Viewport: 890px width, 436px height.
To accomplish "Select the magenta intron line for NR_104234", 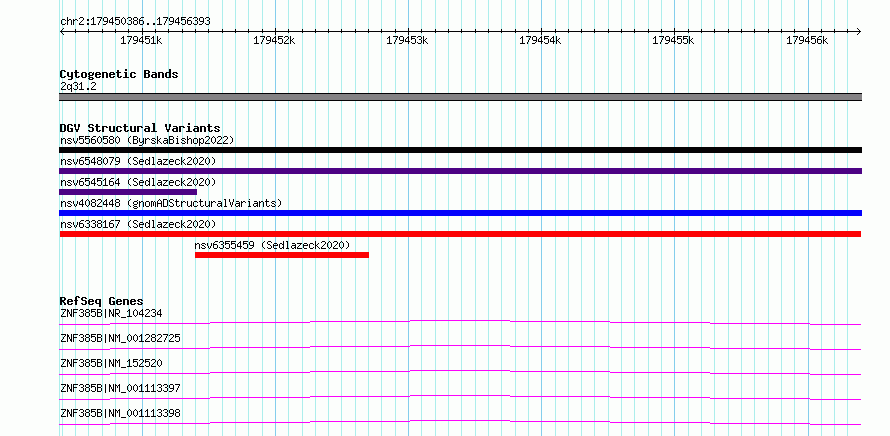I will [x=460, y=322].
